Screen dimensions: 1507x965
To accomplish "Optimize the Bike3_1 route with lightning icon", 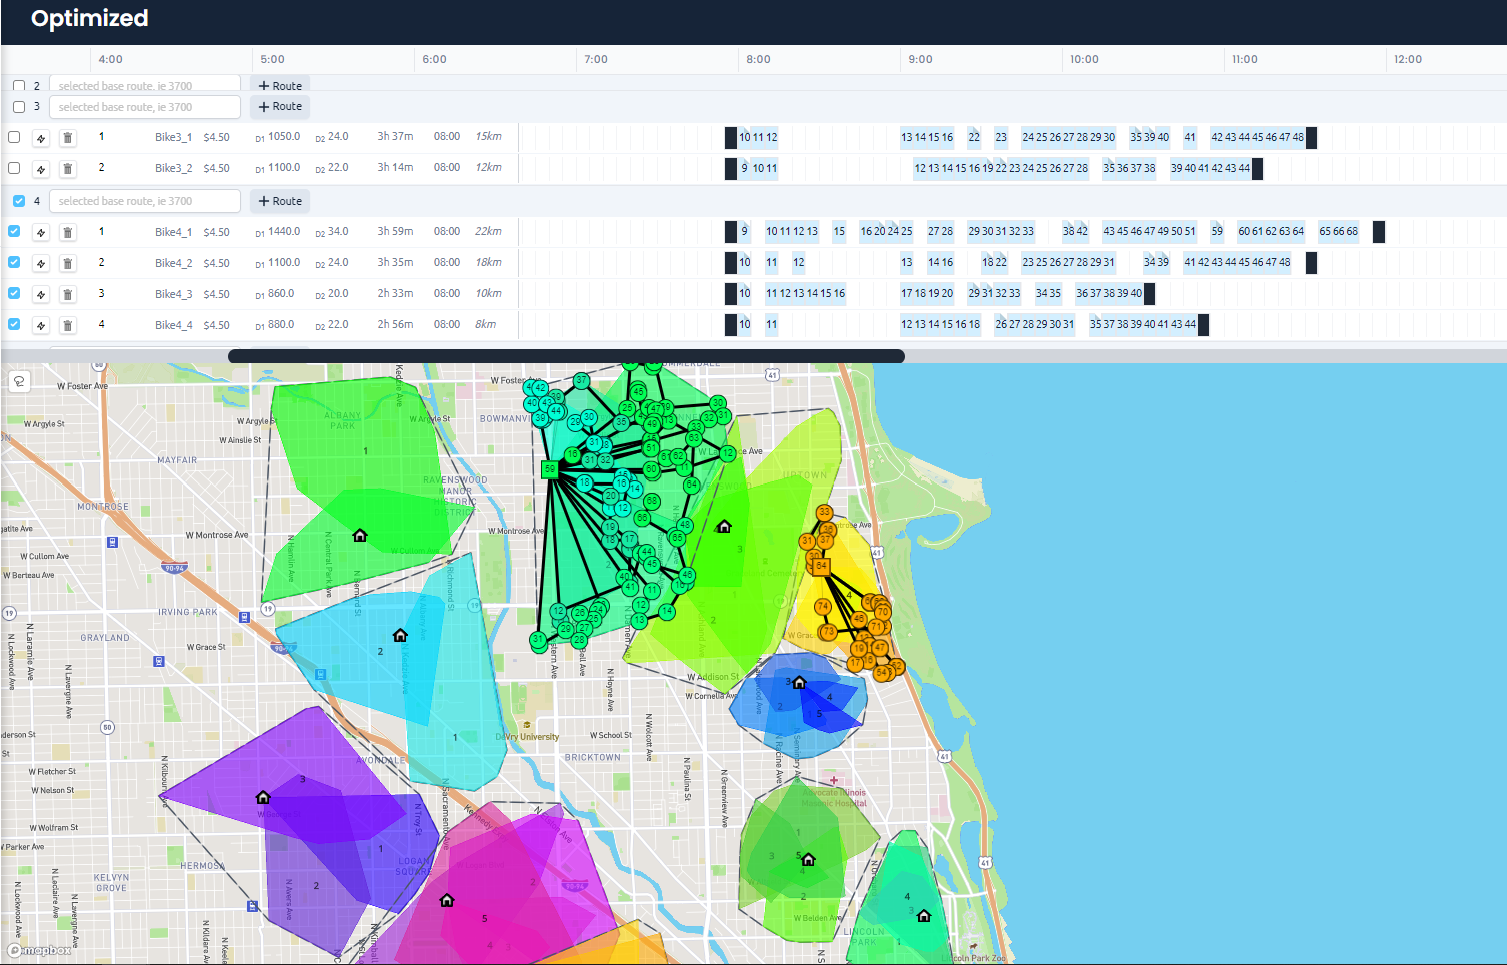I will [41, 138].
